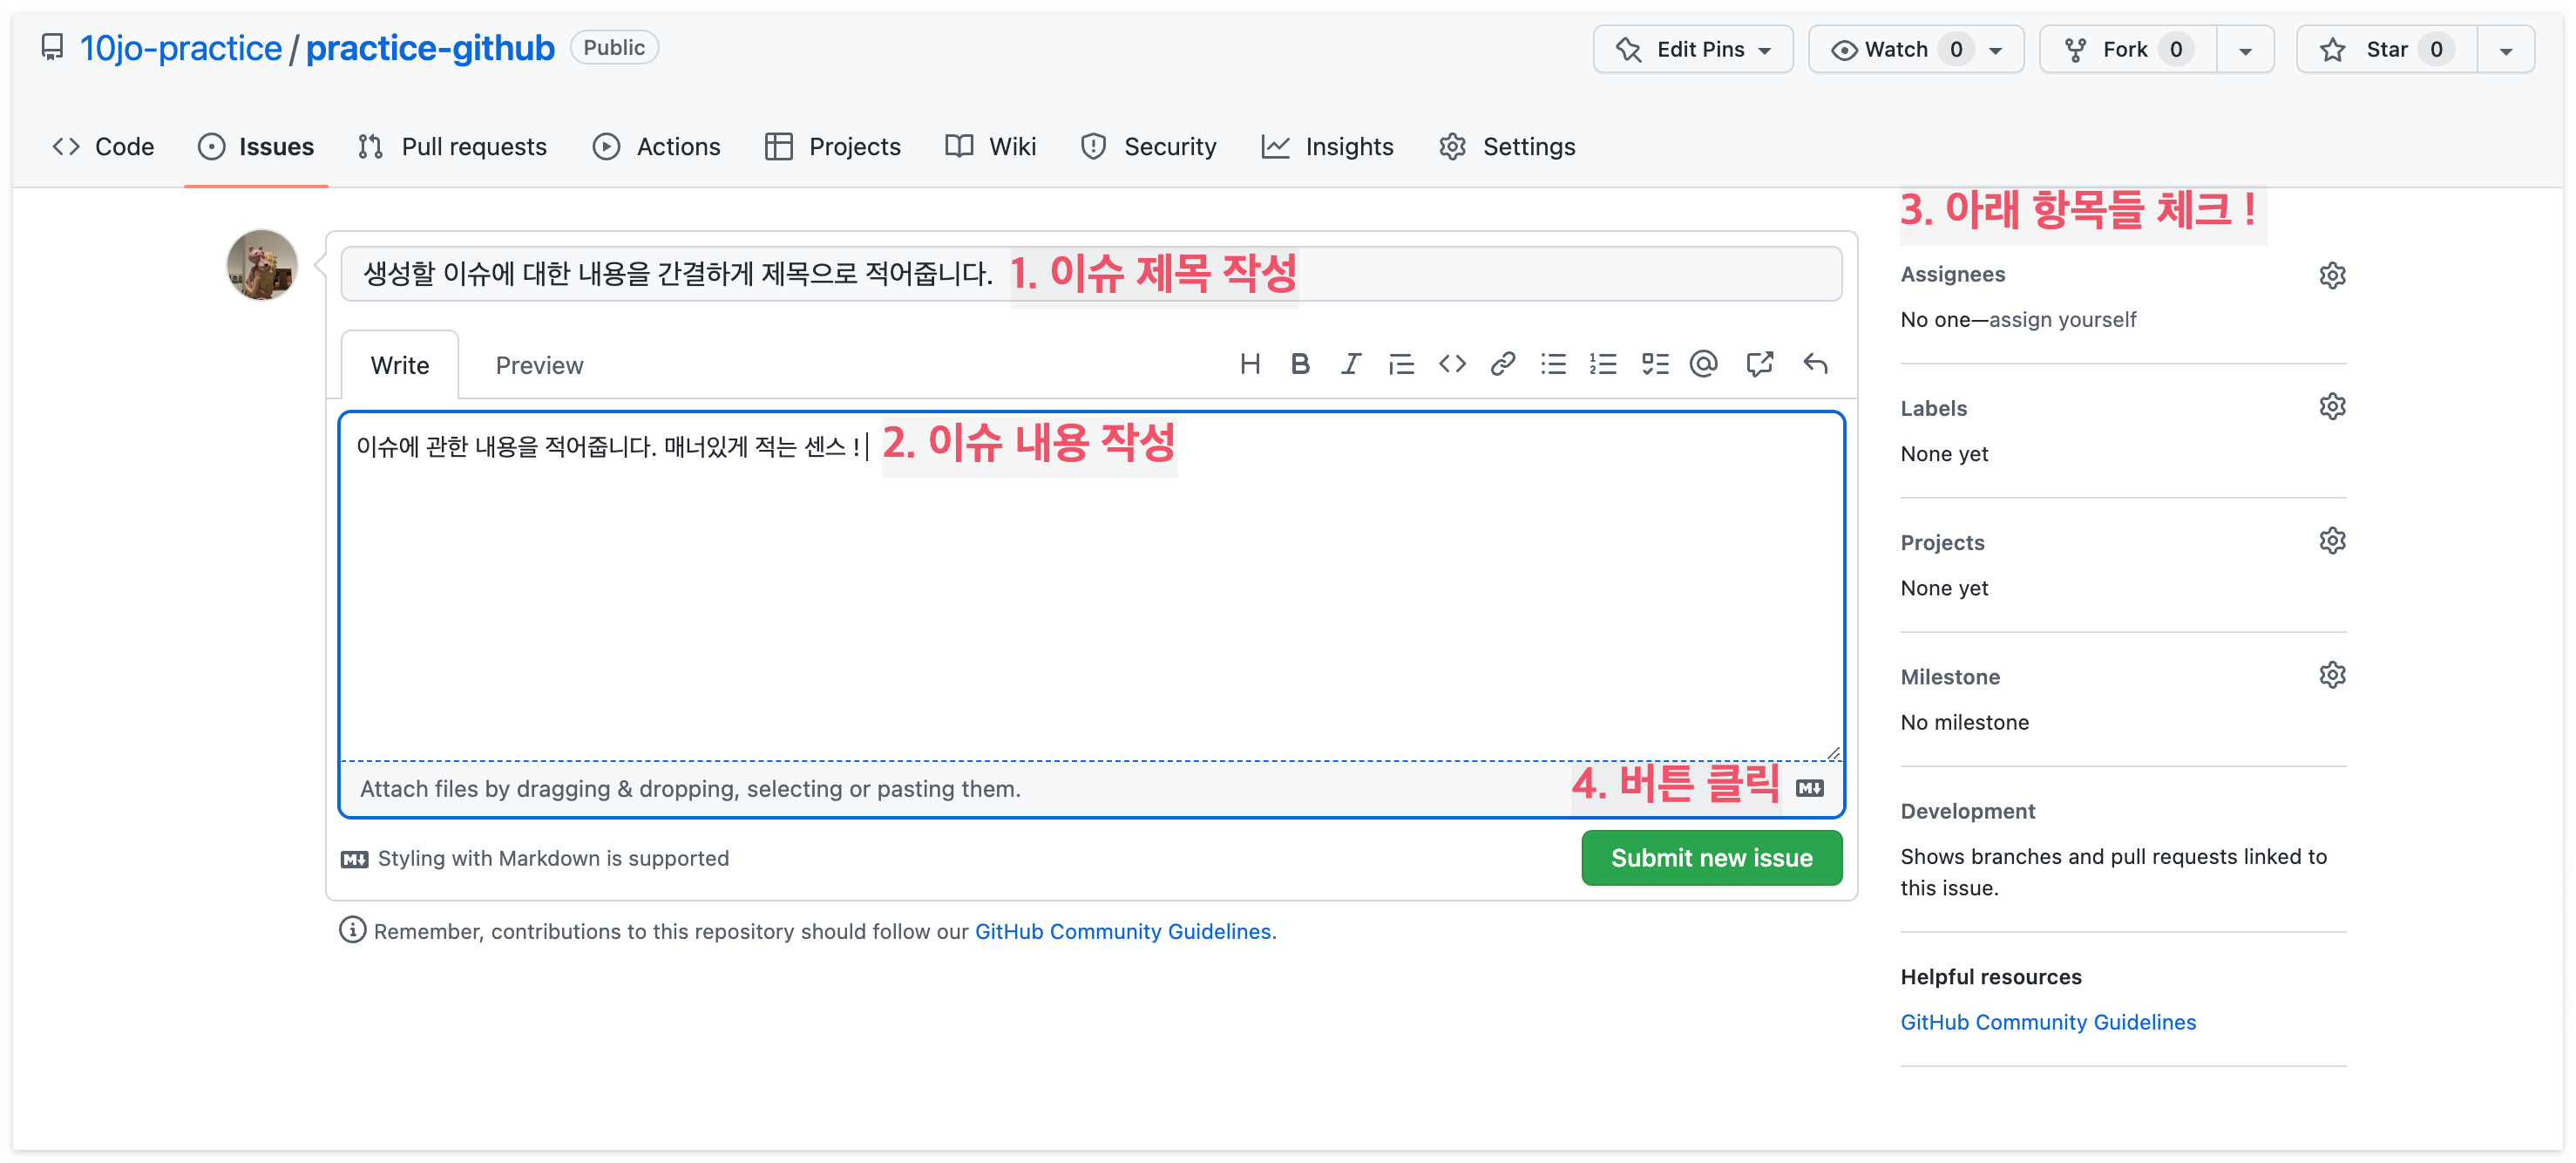Add a link via toolbar
Image resolution: width=2576 pixels, height=1163 pixels.
[1502, 364]
